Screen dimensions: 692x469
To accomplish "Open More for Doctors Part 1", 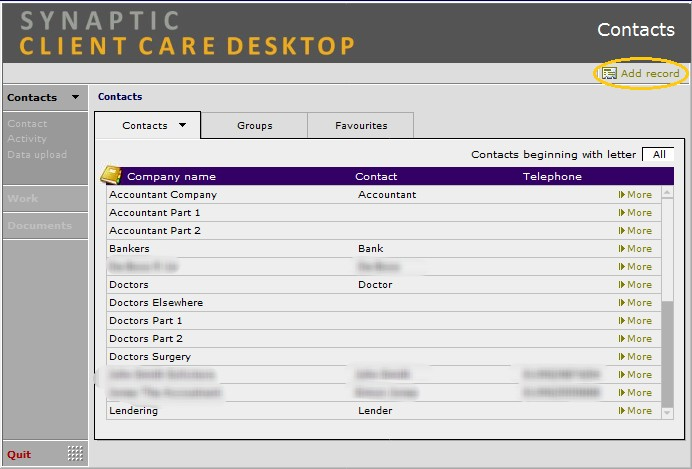I will [x=636, y=321].
